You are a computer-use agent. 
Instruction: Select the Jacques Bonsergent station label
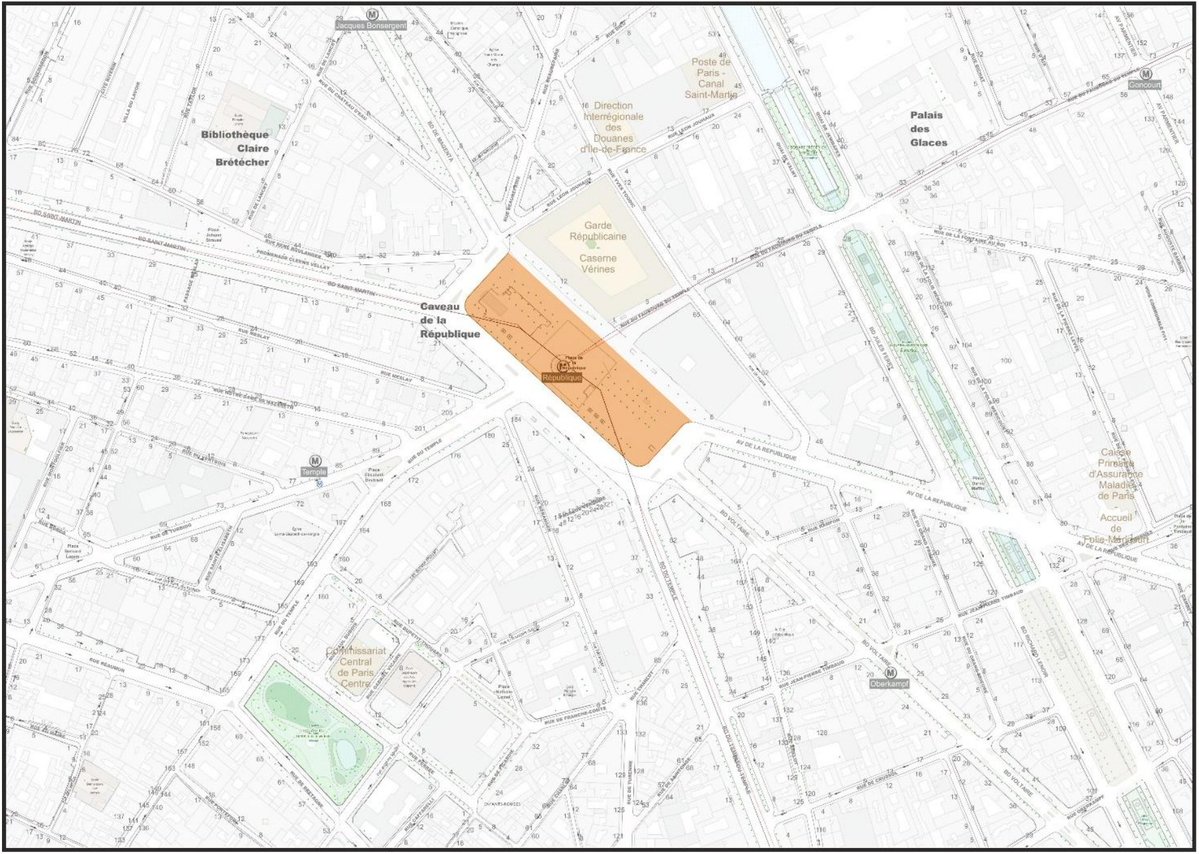[x=371, y=25]
